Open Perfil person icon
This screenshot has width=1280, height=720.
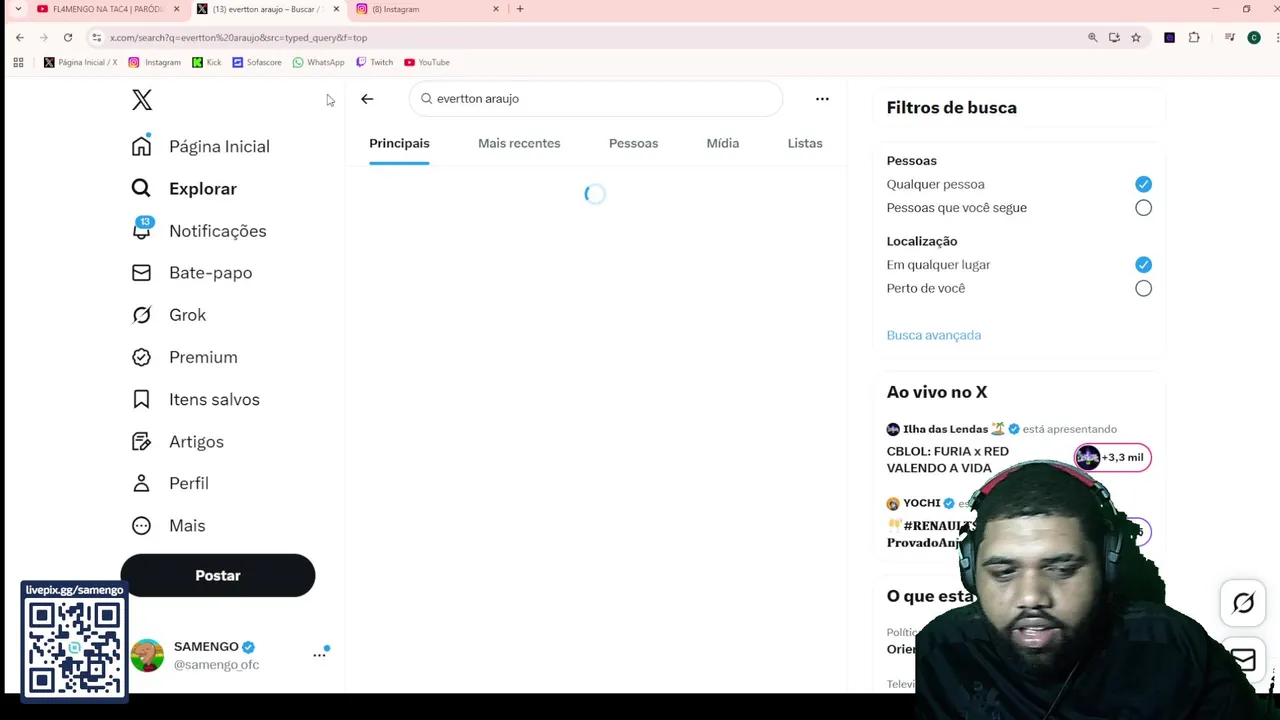141,483
